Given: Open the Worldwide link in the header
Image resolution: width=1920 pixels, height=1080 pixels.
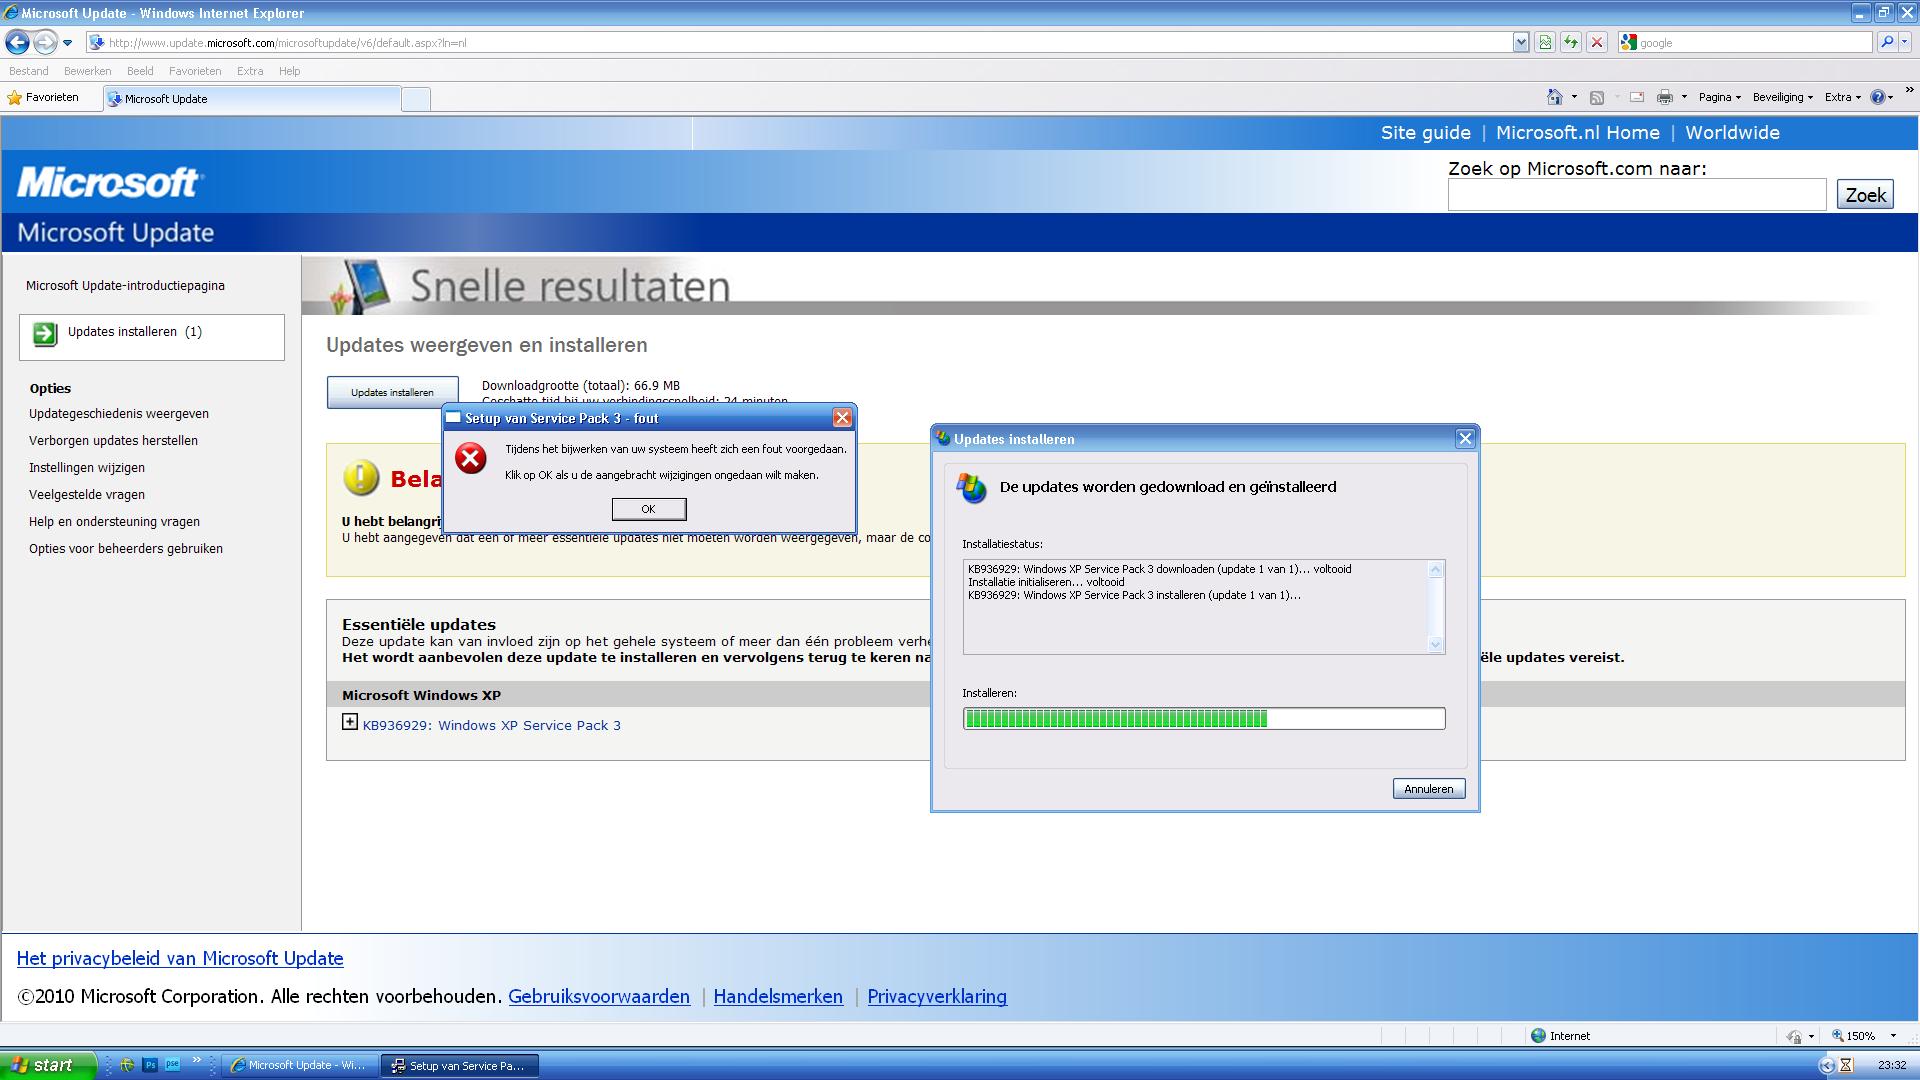Looking at the screenshot, I should click(1732, 133).
